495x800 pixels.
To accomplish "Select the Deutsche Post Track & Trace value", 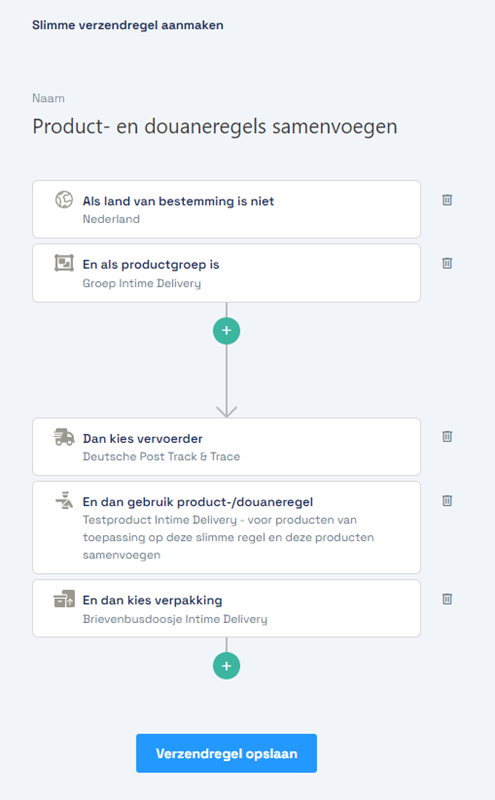I will (x=161, y=457).
